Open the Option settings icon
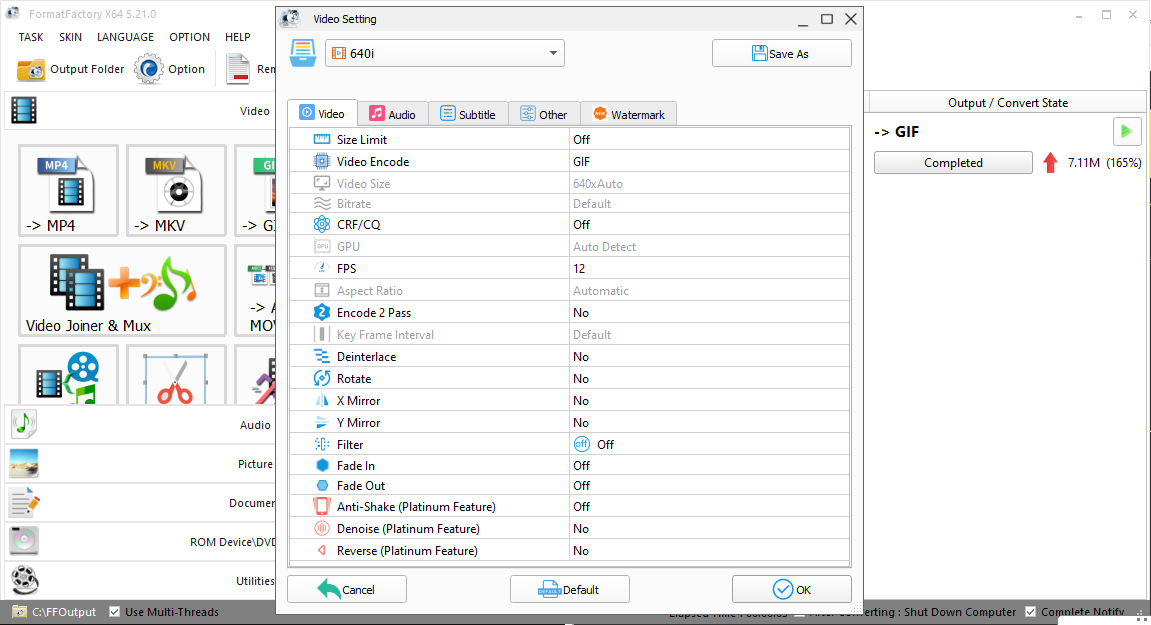The width and height of the screenshot is (1151, 625). point(149,69)
